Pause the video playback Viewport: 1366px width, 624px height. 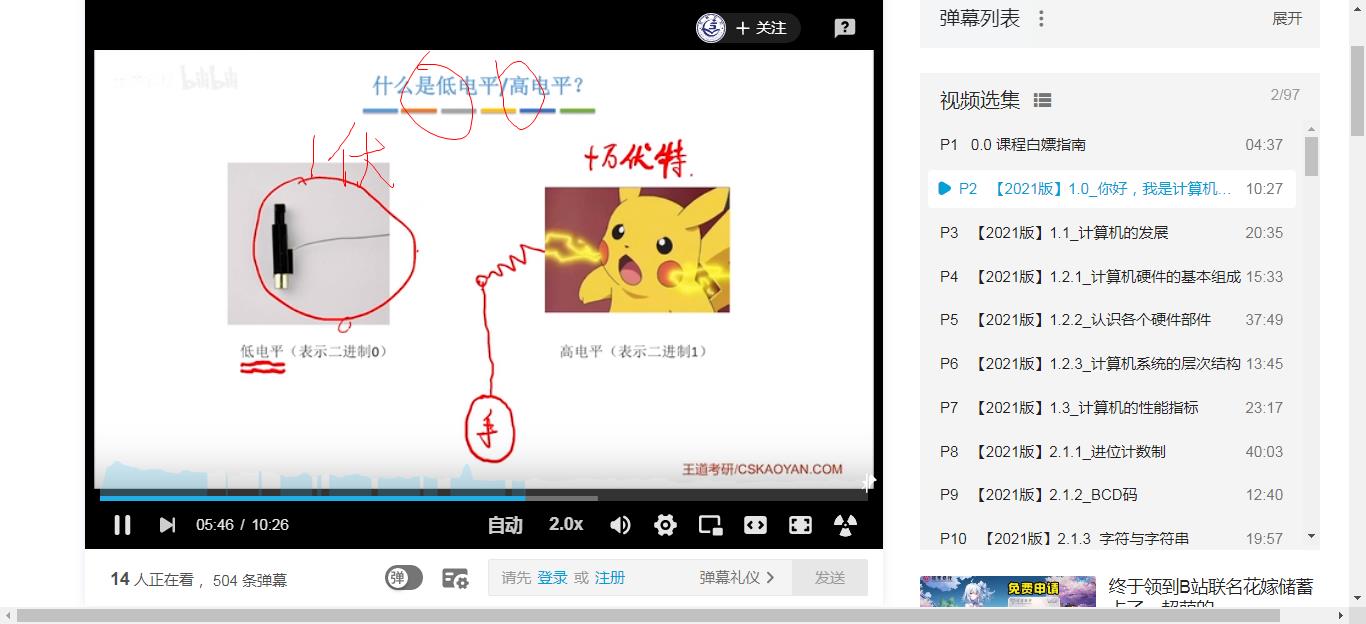[122, 525]
